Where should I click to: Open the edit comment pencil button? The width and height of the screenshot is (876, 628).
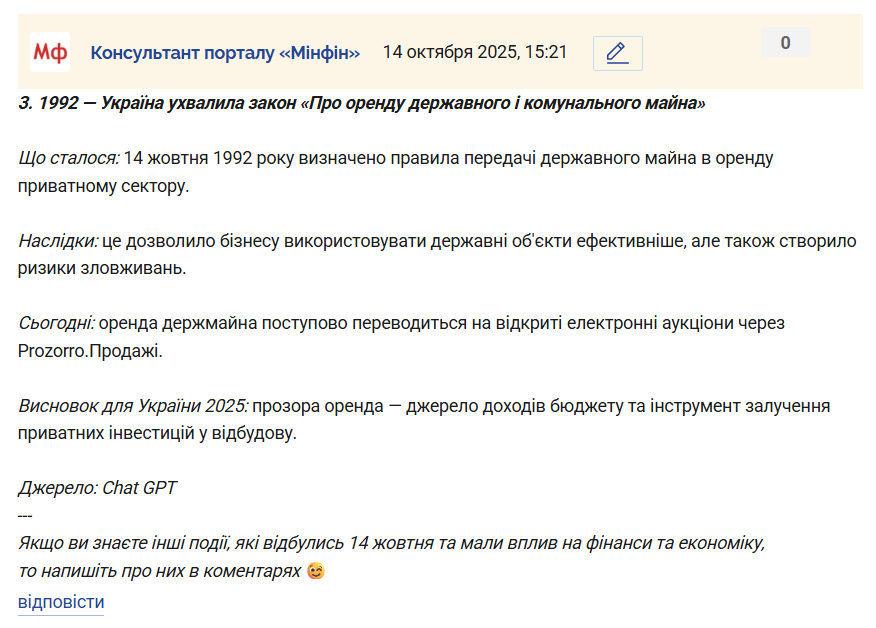pyautogui.click(x=617, y=54)
